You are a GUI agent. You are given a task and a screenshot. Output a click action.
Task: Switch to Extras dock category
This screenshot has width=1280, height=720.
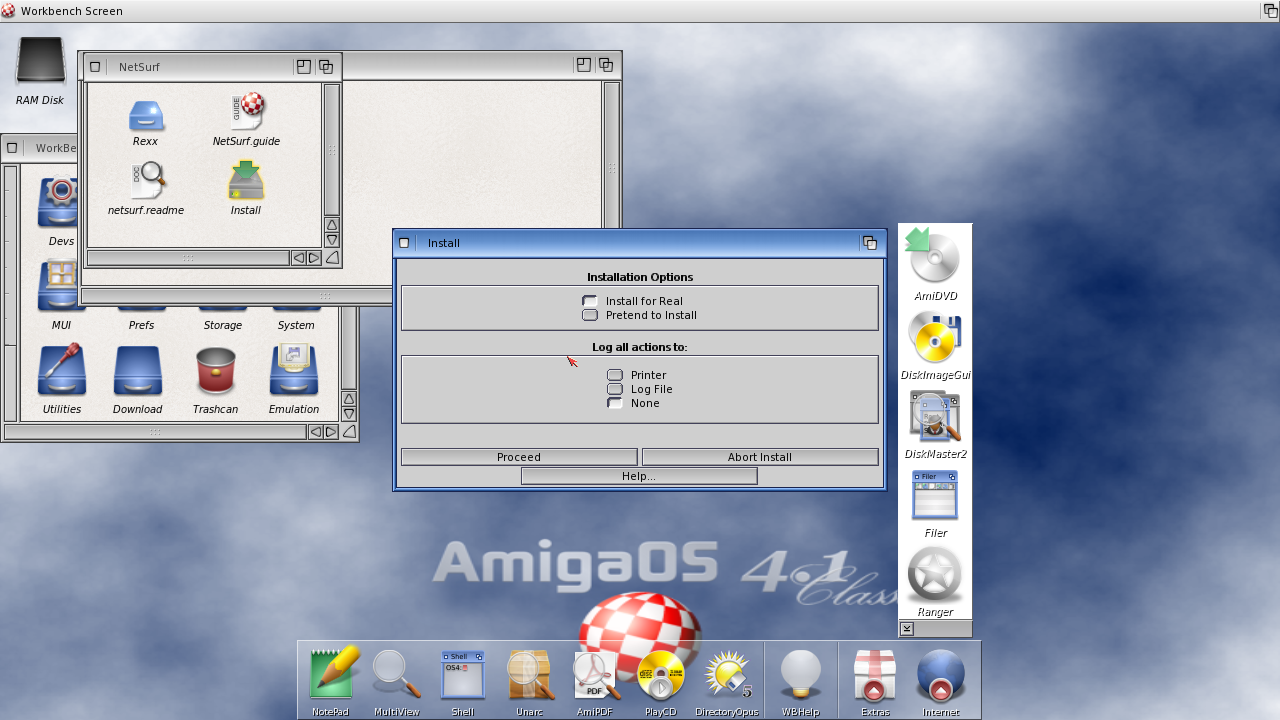point(875,675)
